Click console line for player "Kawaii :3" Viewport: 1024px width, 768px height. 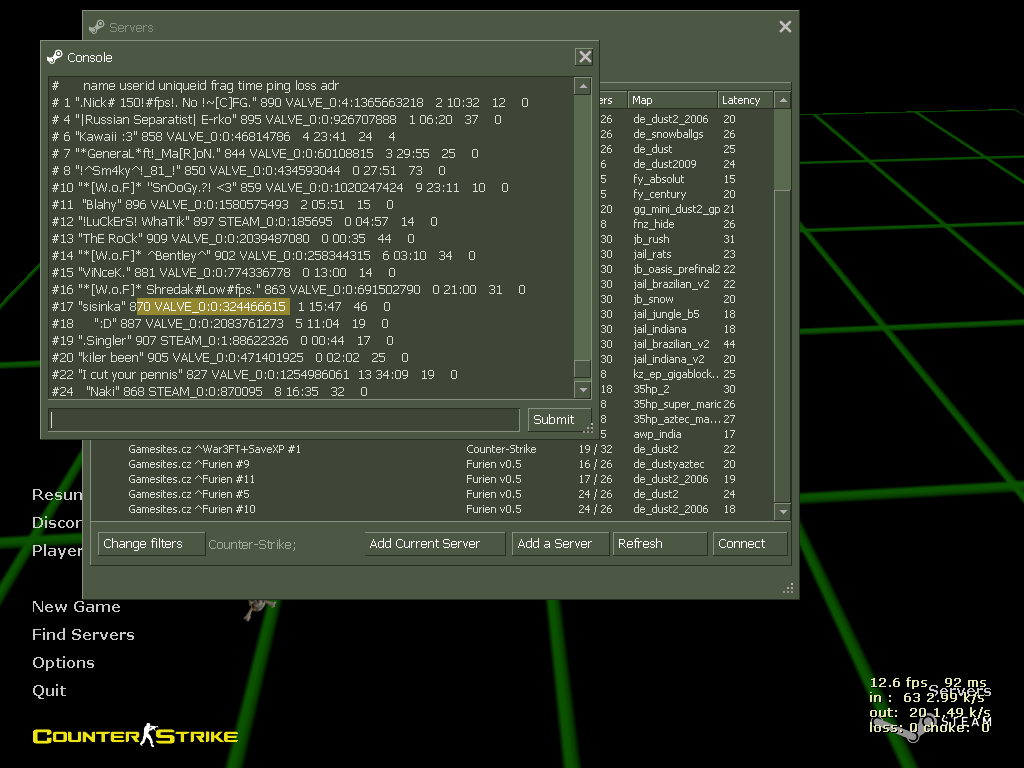pos(223,137)
